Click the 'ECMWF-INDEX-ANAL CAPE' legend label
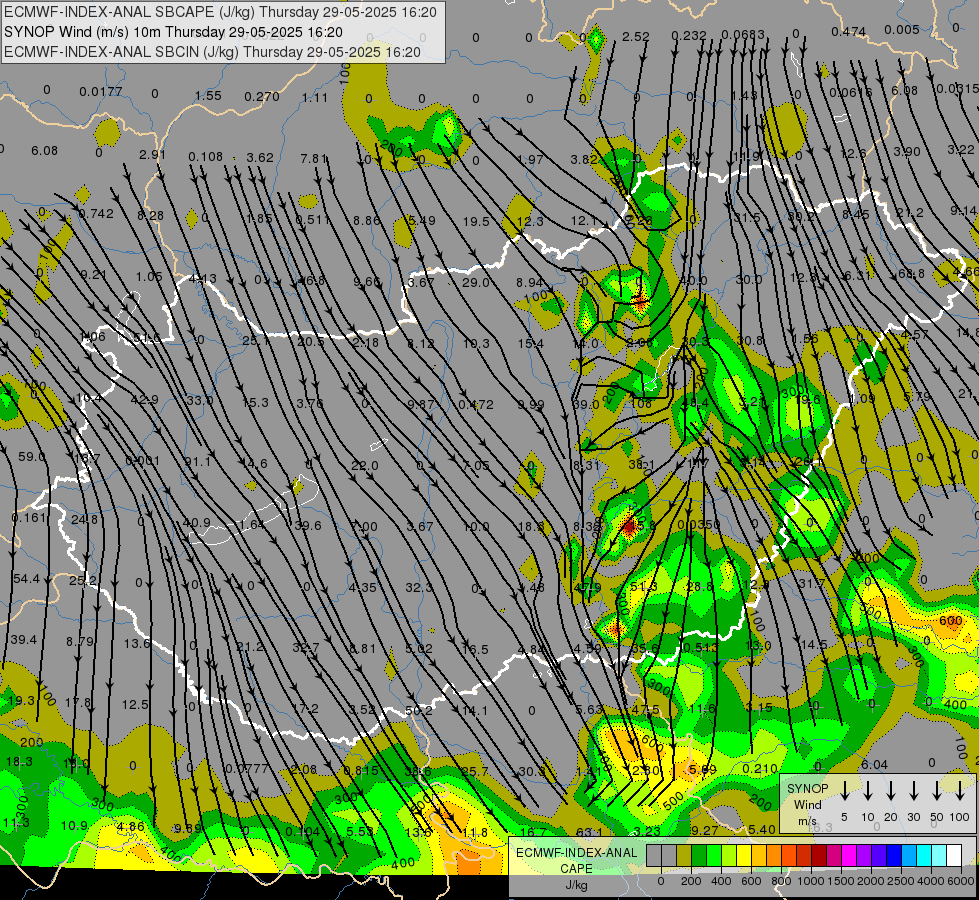 576,860
